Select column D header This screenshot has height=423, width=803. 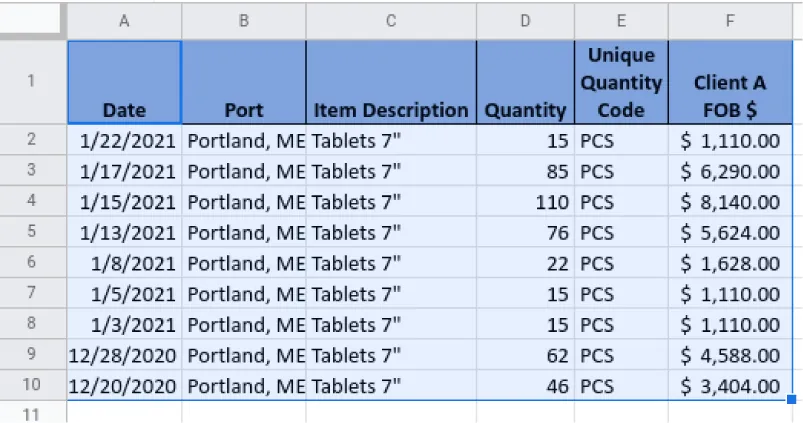[525, 20]
